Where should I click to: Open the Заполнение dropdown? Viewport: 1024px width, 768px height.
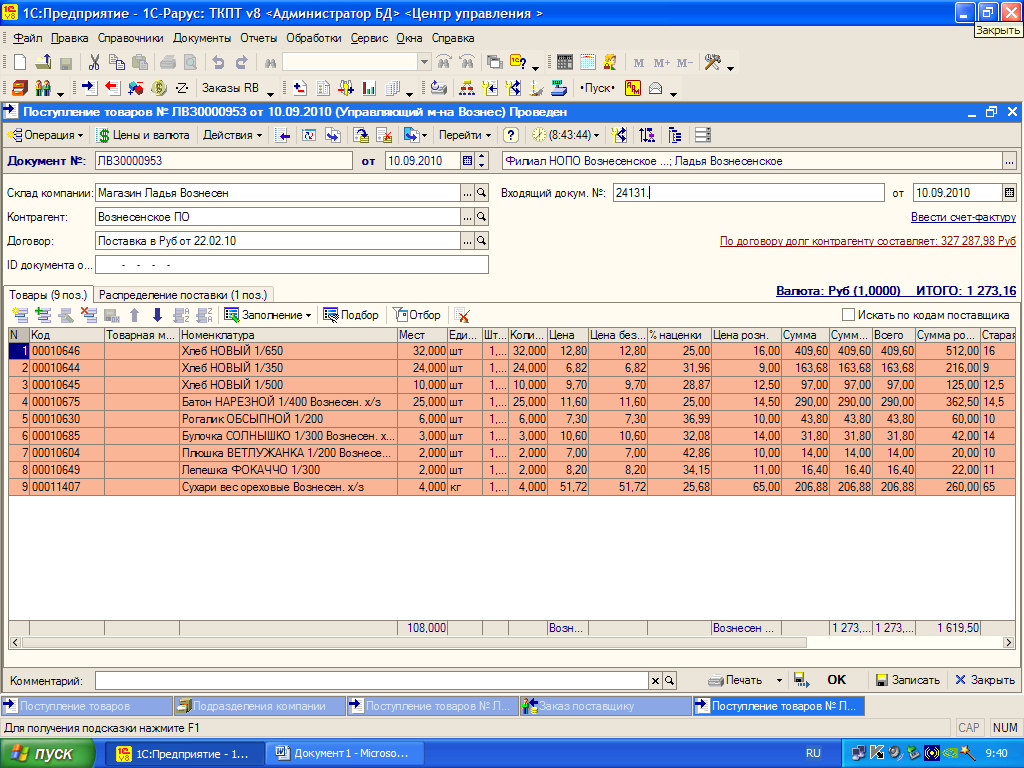coord(268,315)
